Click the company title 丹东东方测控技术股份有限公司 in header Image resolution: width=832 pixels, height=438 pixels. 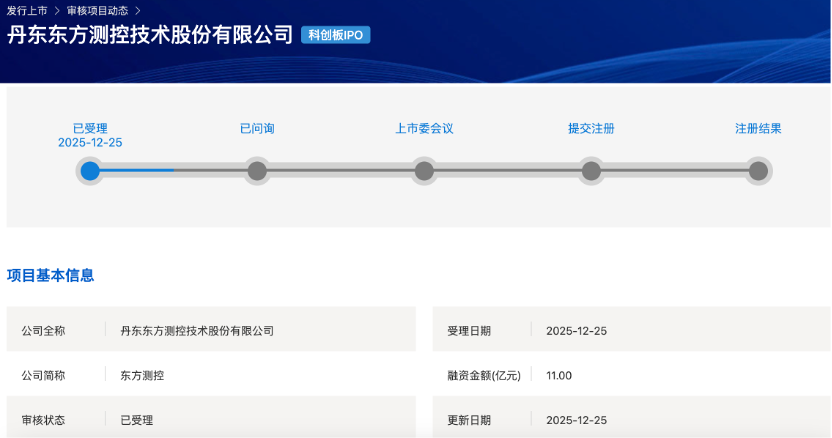pos(150,36)
